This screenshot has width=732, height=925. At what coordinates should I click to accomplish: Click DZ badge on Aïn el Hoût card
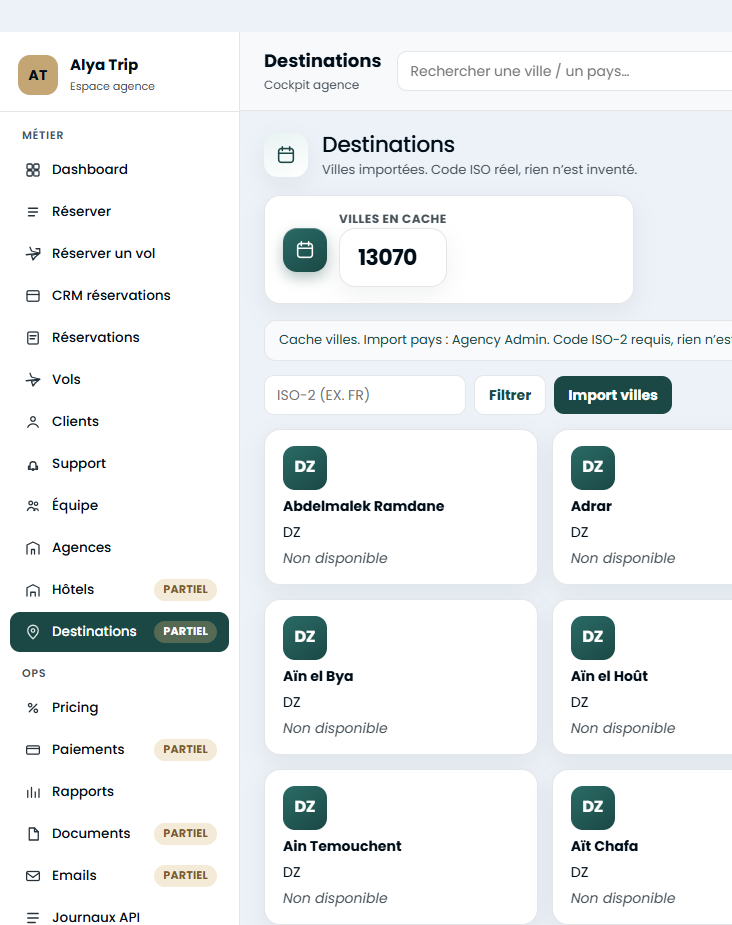point(593,638)
